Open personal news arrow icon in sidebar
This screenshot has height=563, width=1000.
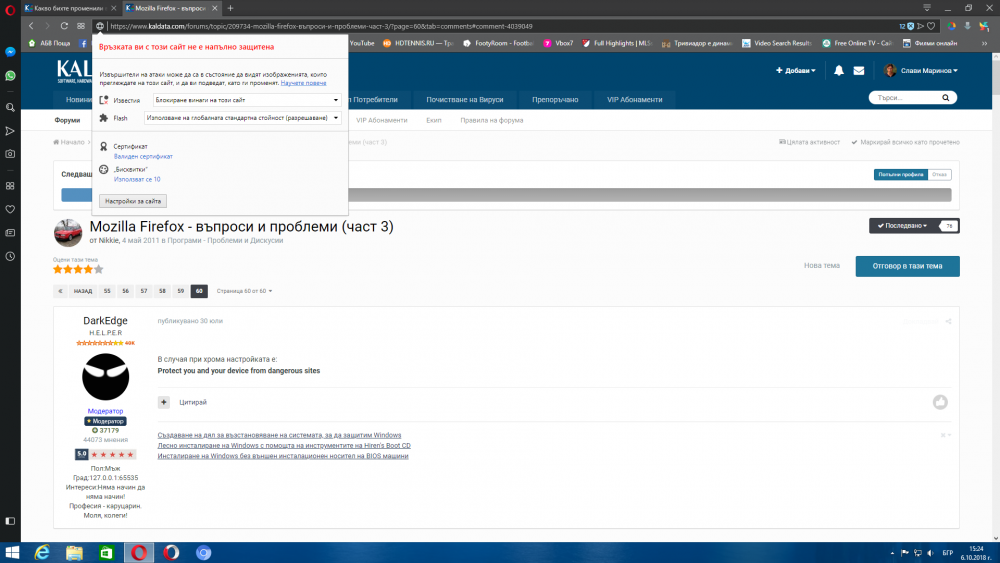coord(10,131)
